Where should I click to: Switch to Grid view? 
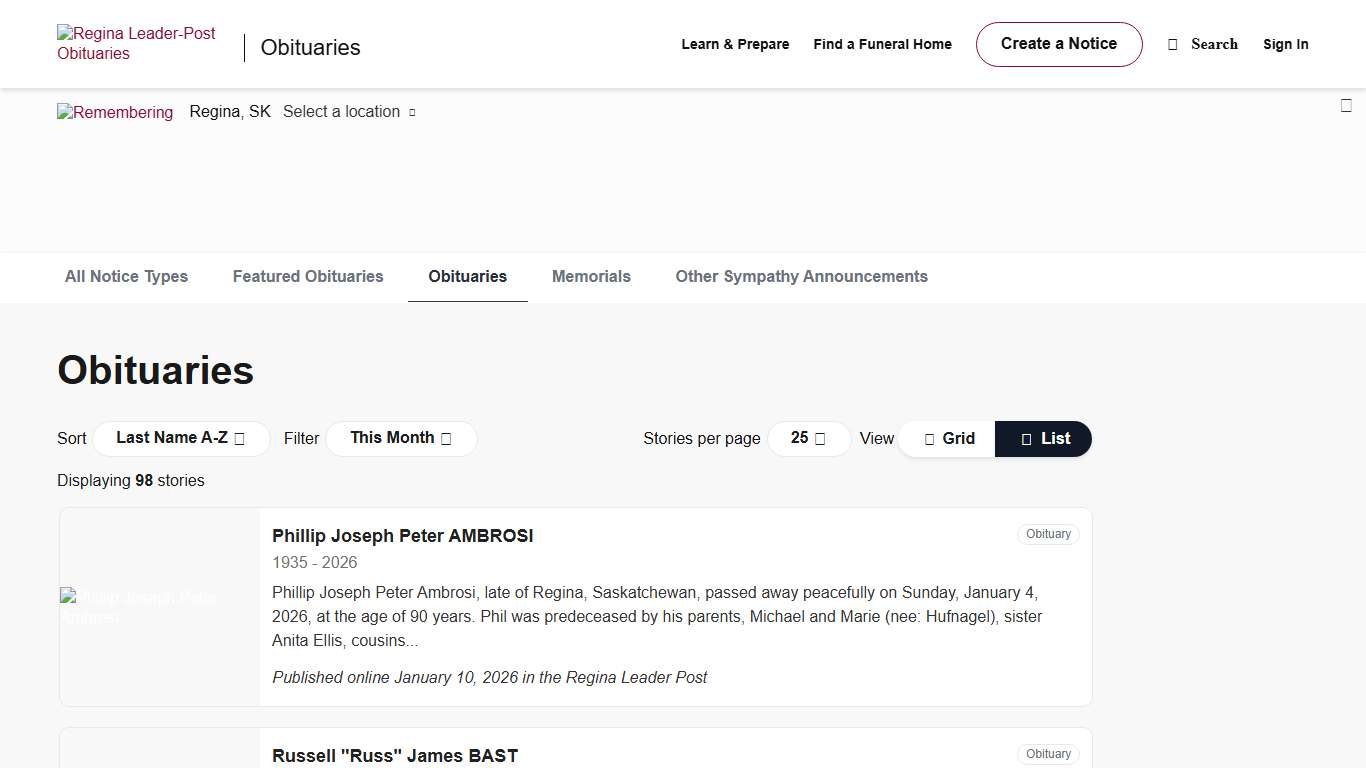pos(947,439)
